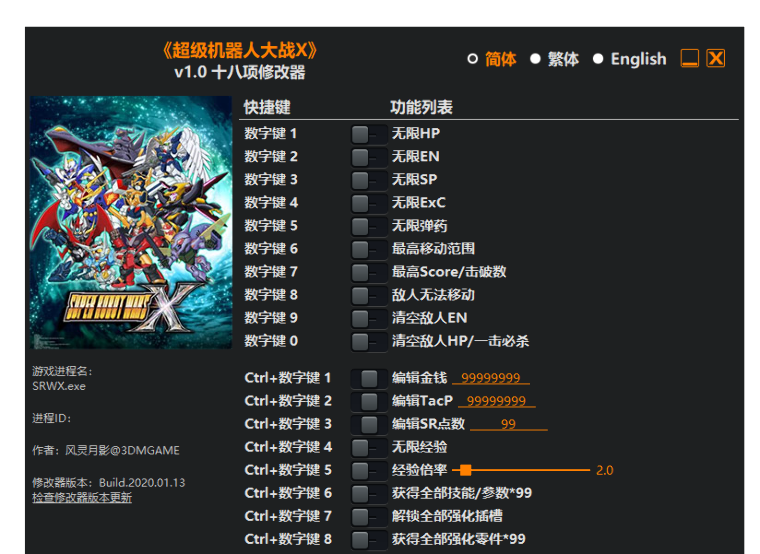Turn on 最高移动范围 toggle

pos(369,250)
